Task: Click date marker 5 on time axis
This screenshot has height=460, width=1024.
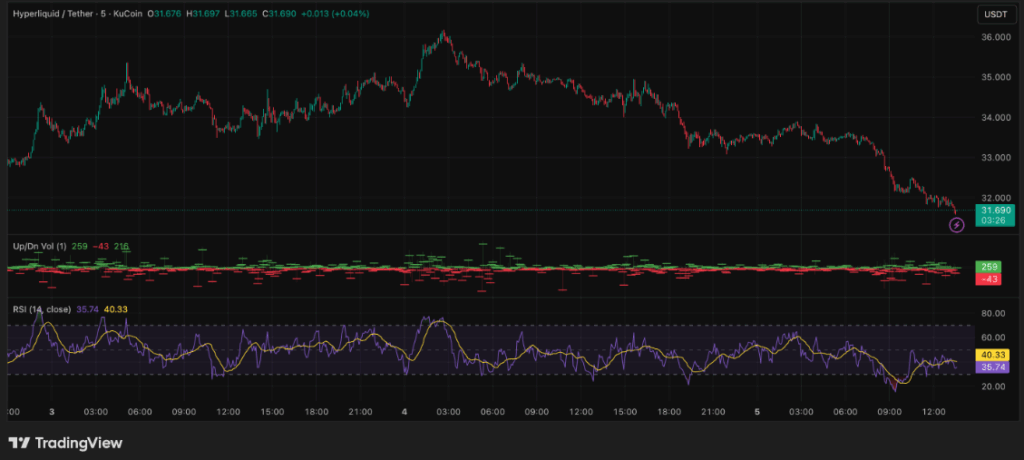Action: (757, 411)
